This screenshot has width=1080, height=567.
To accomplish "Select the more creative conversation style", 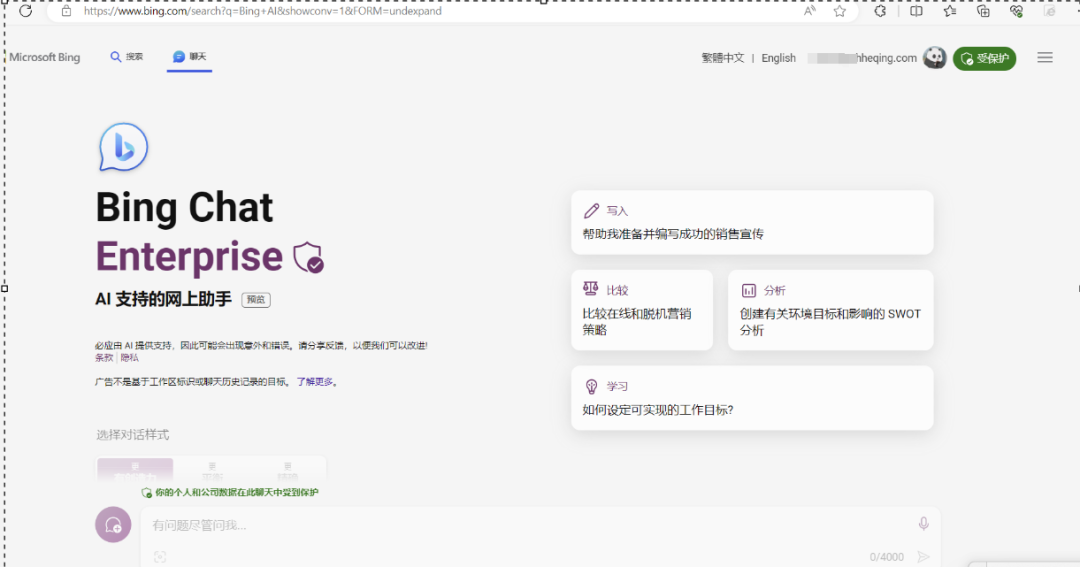I will pyautogui.click(x=135, y=470).
